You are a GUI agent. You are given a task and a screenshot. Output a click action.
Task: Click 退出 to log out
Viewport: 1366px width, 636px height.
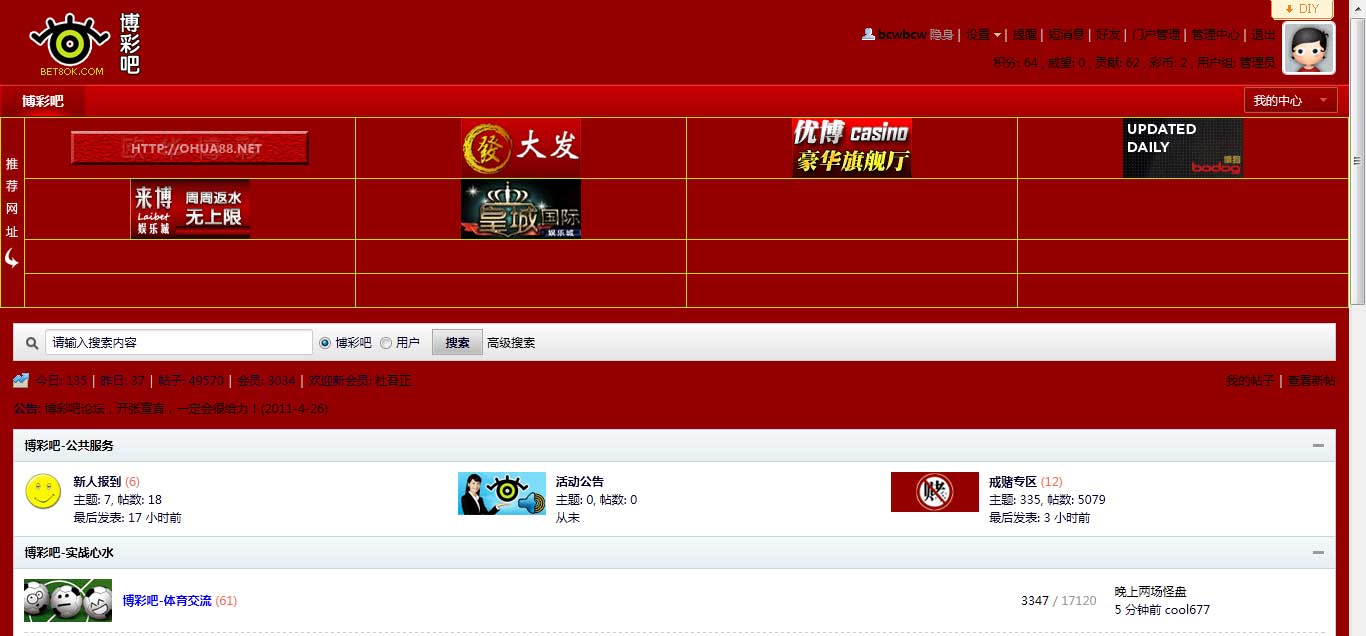pos(1264,34)
